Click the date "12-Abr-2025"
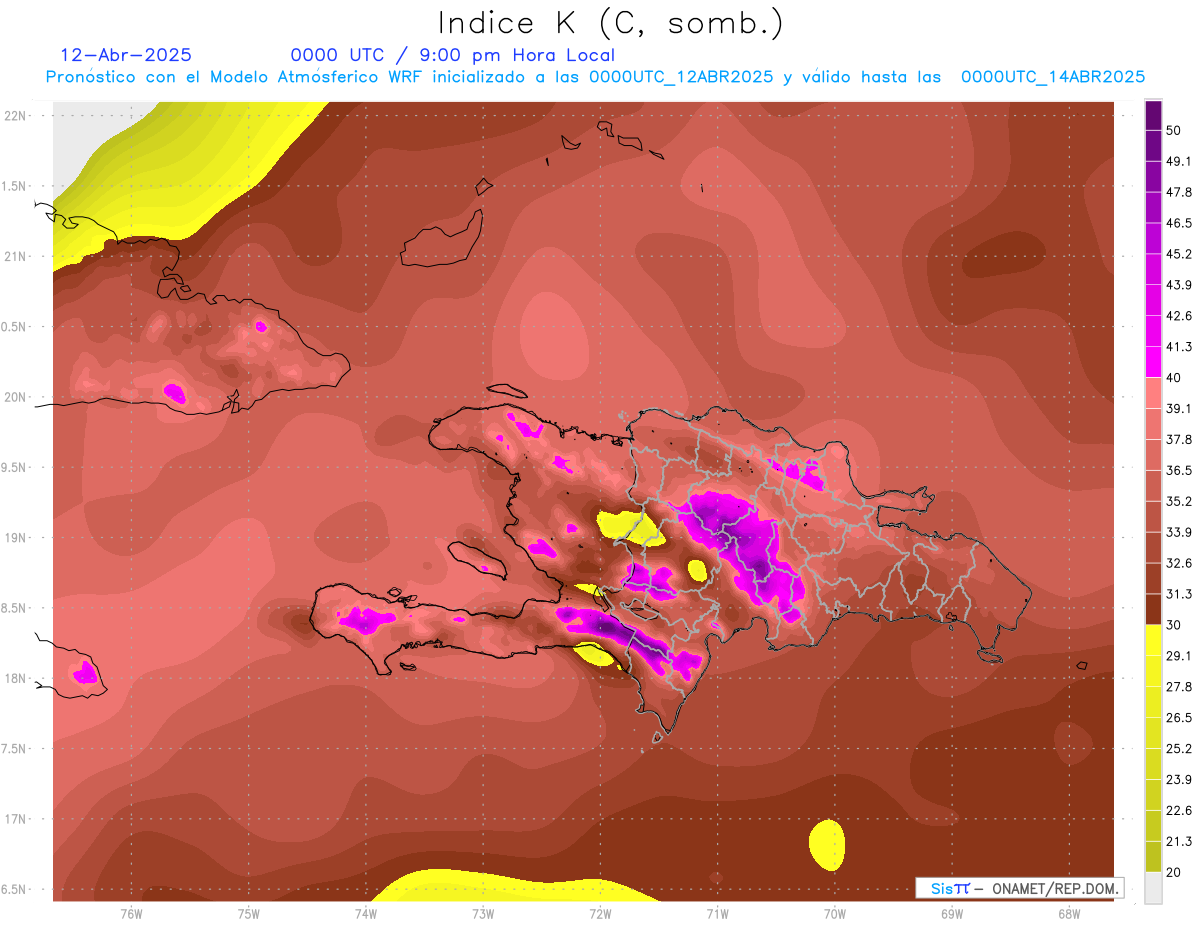Viewport: 1200px width, 927px height. point(126,55)
